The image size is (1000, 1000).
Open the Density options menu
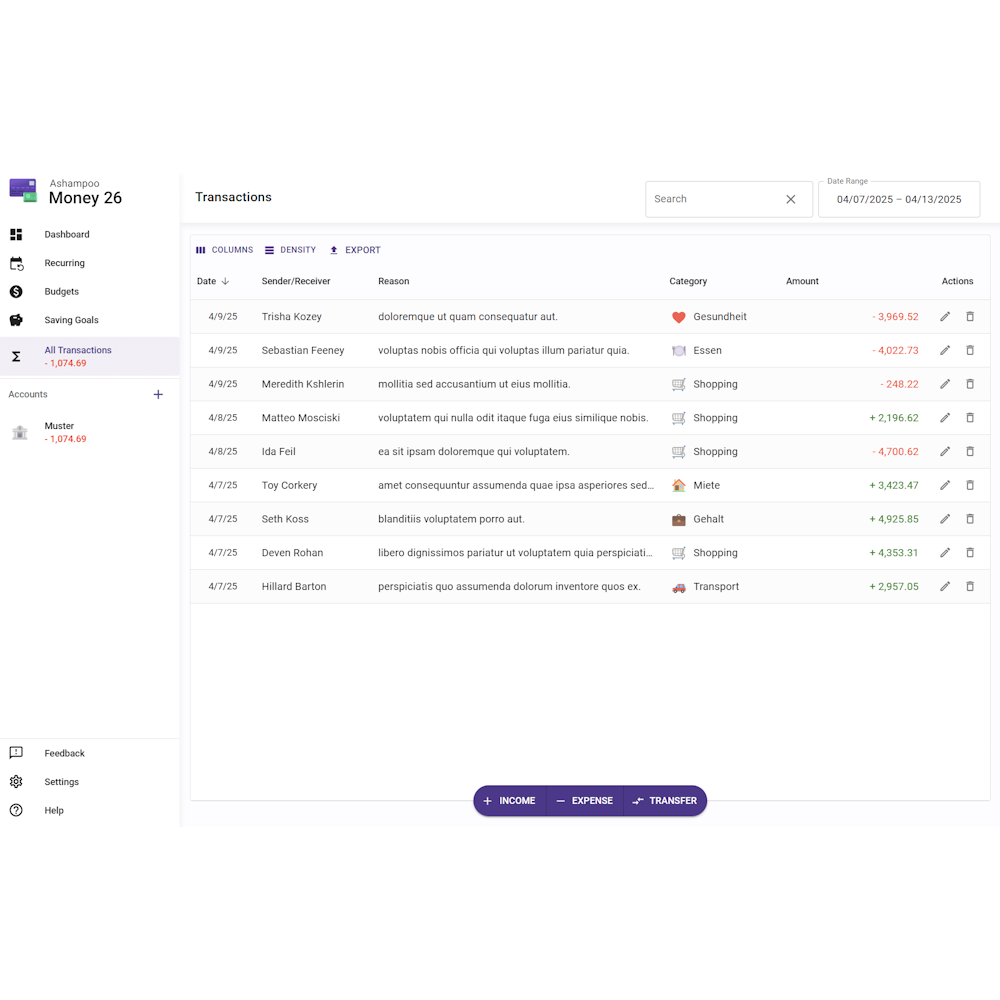pyautogui.click(x=290, y=250)
